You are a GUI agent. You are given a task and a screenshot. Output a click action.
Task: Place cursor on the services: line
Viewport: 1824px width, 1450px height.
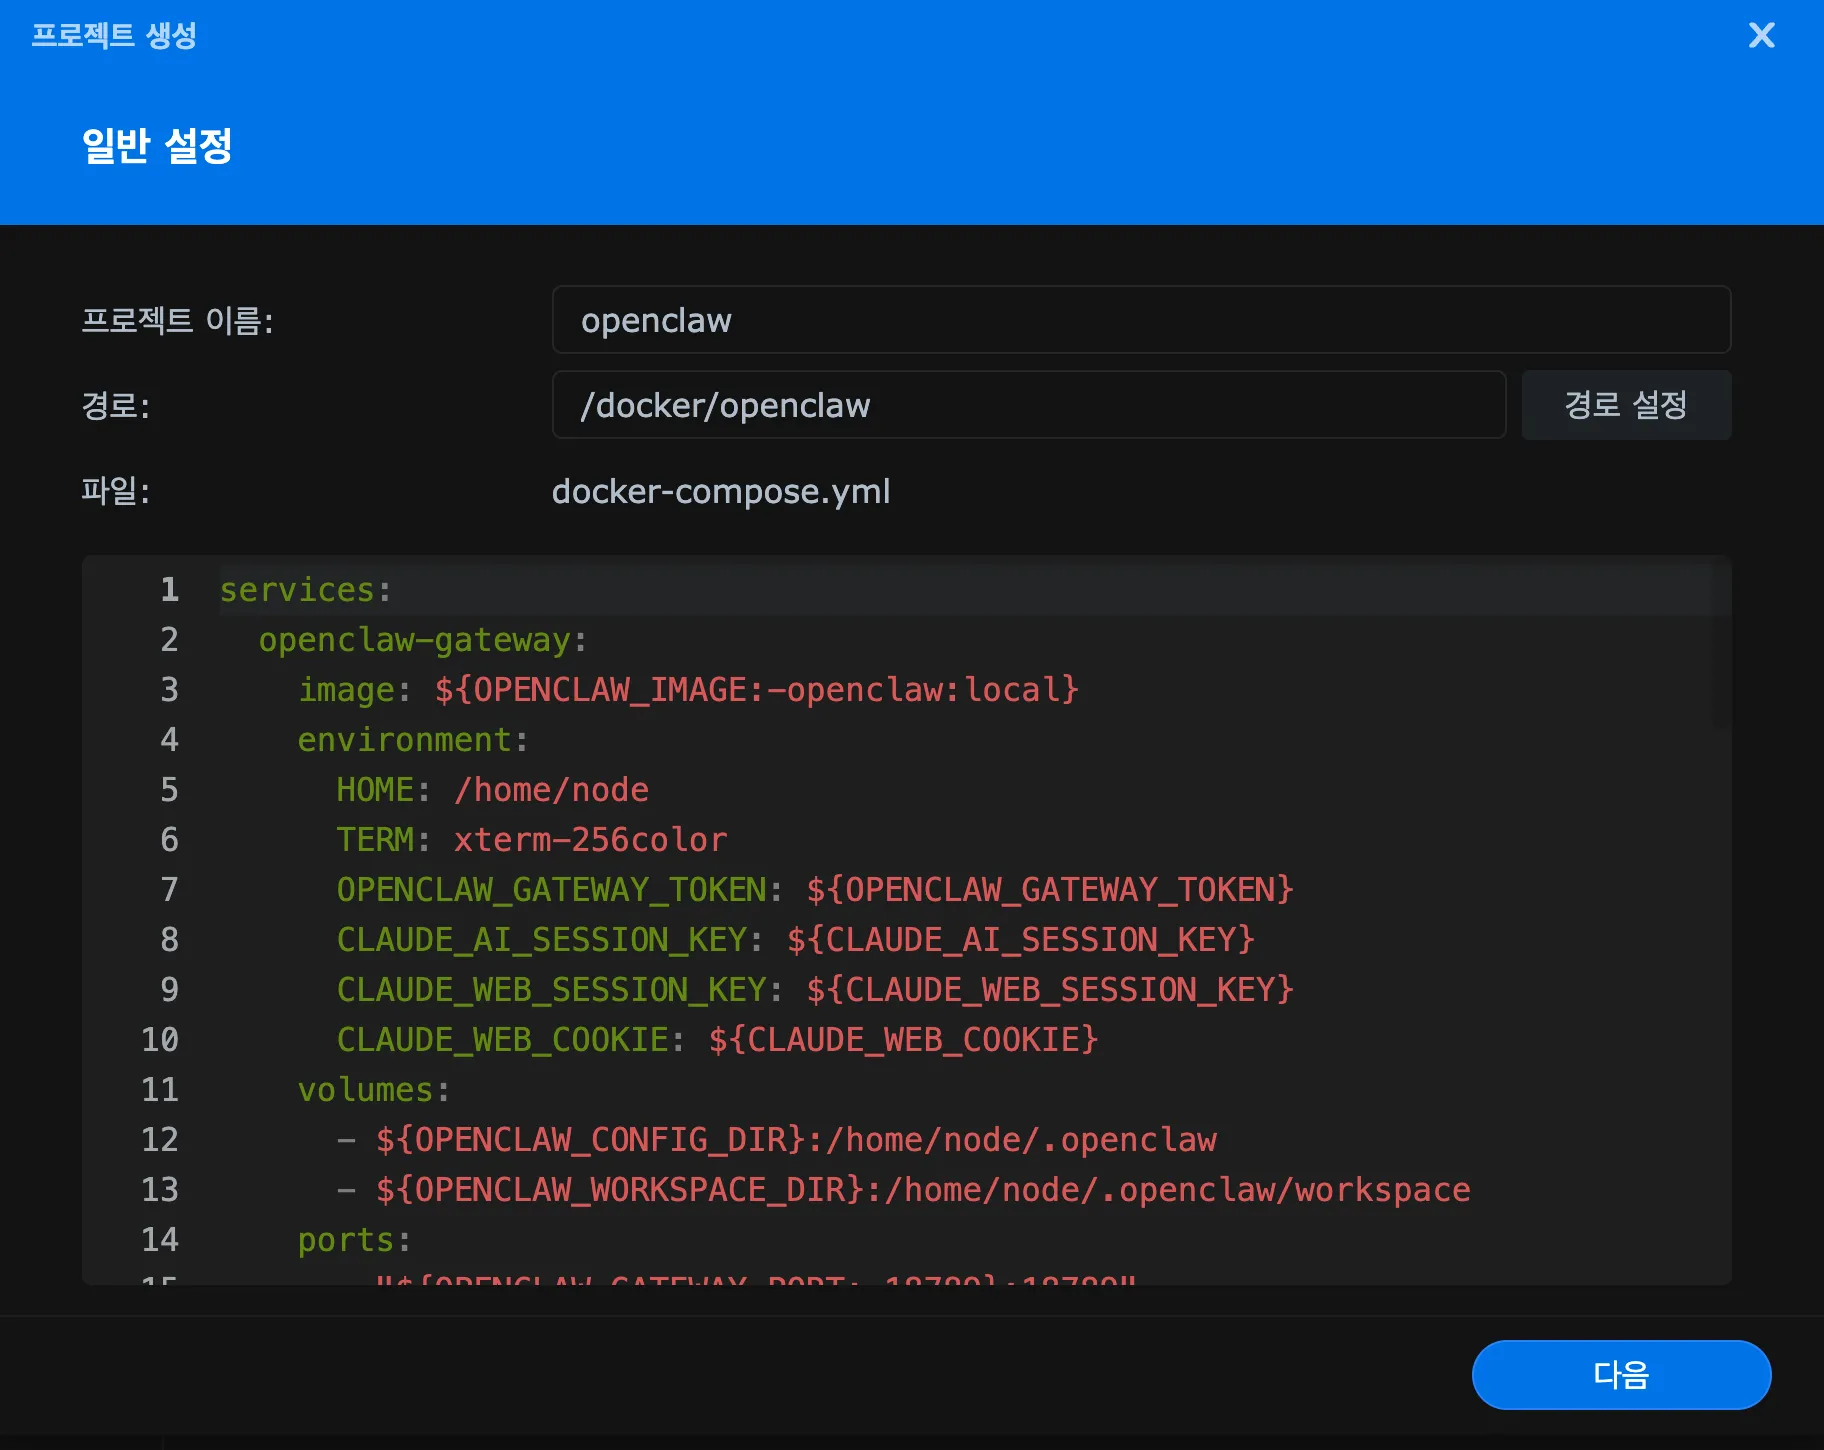pos(303,590)
